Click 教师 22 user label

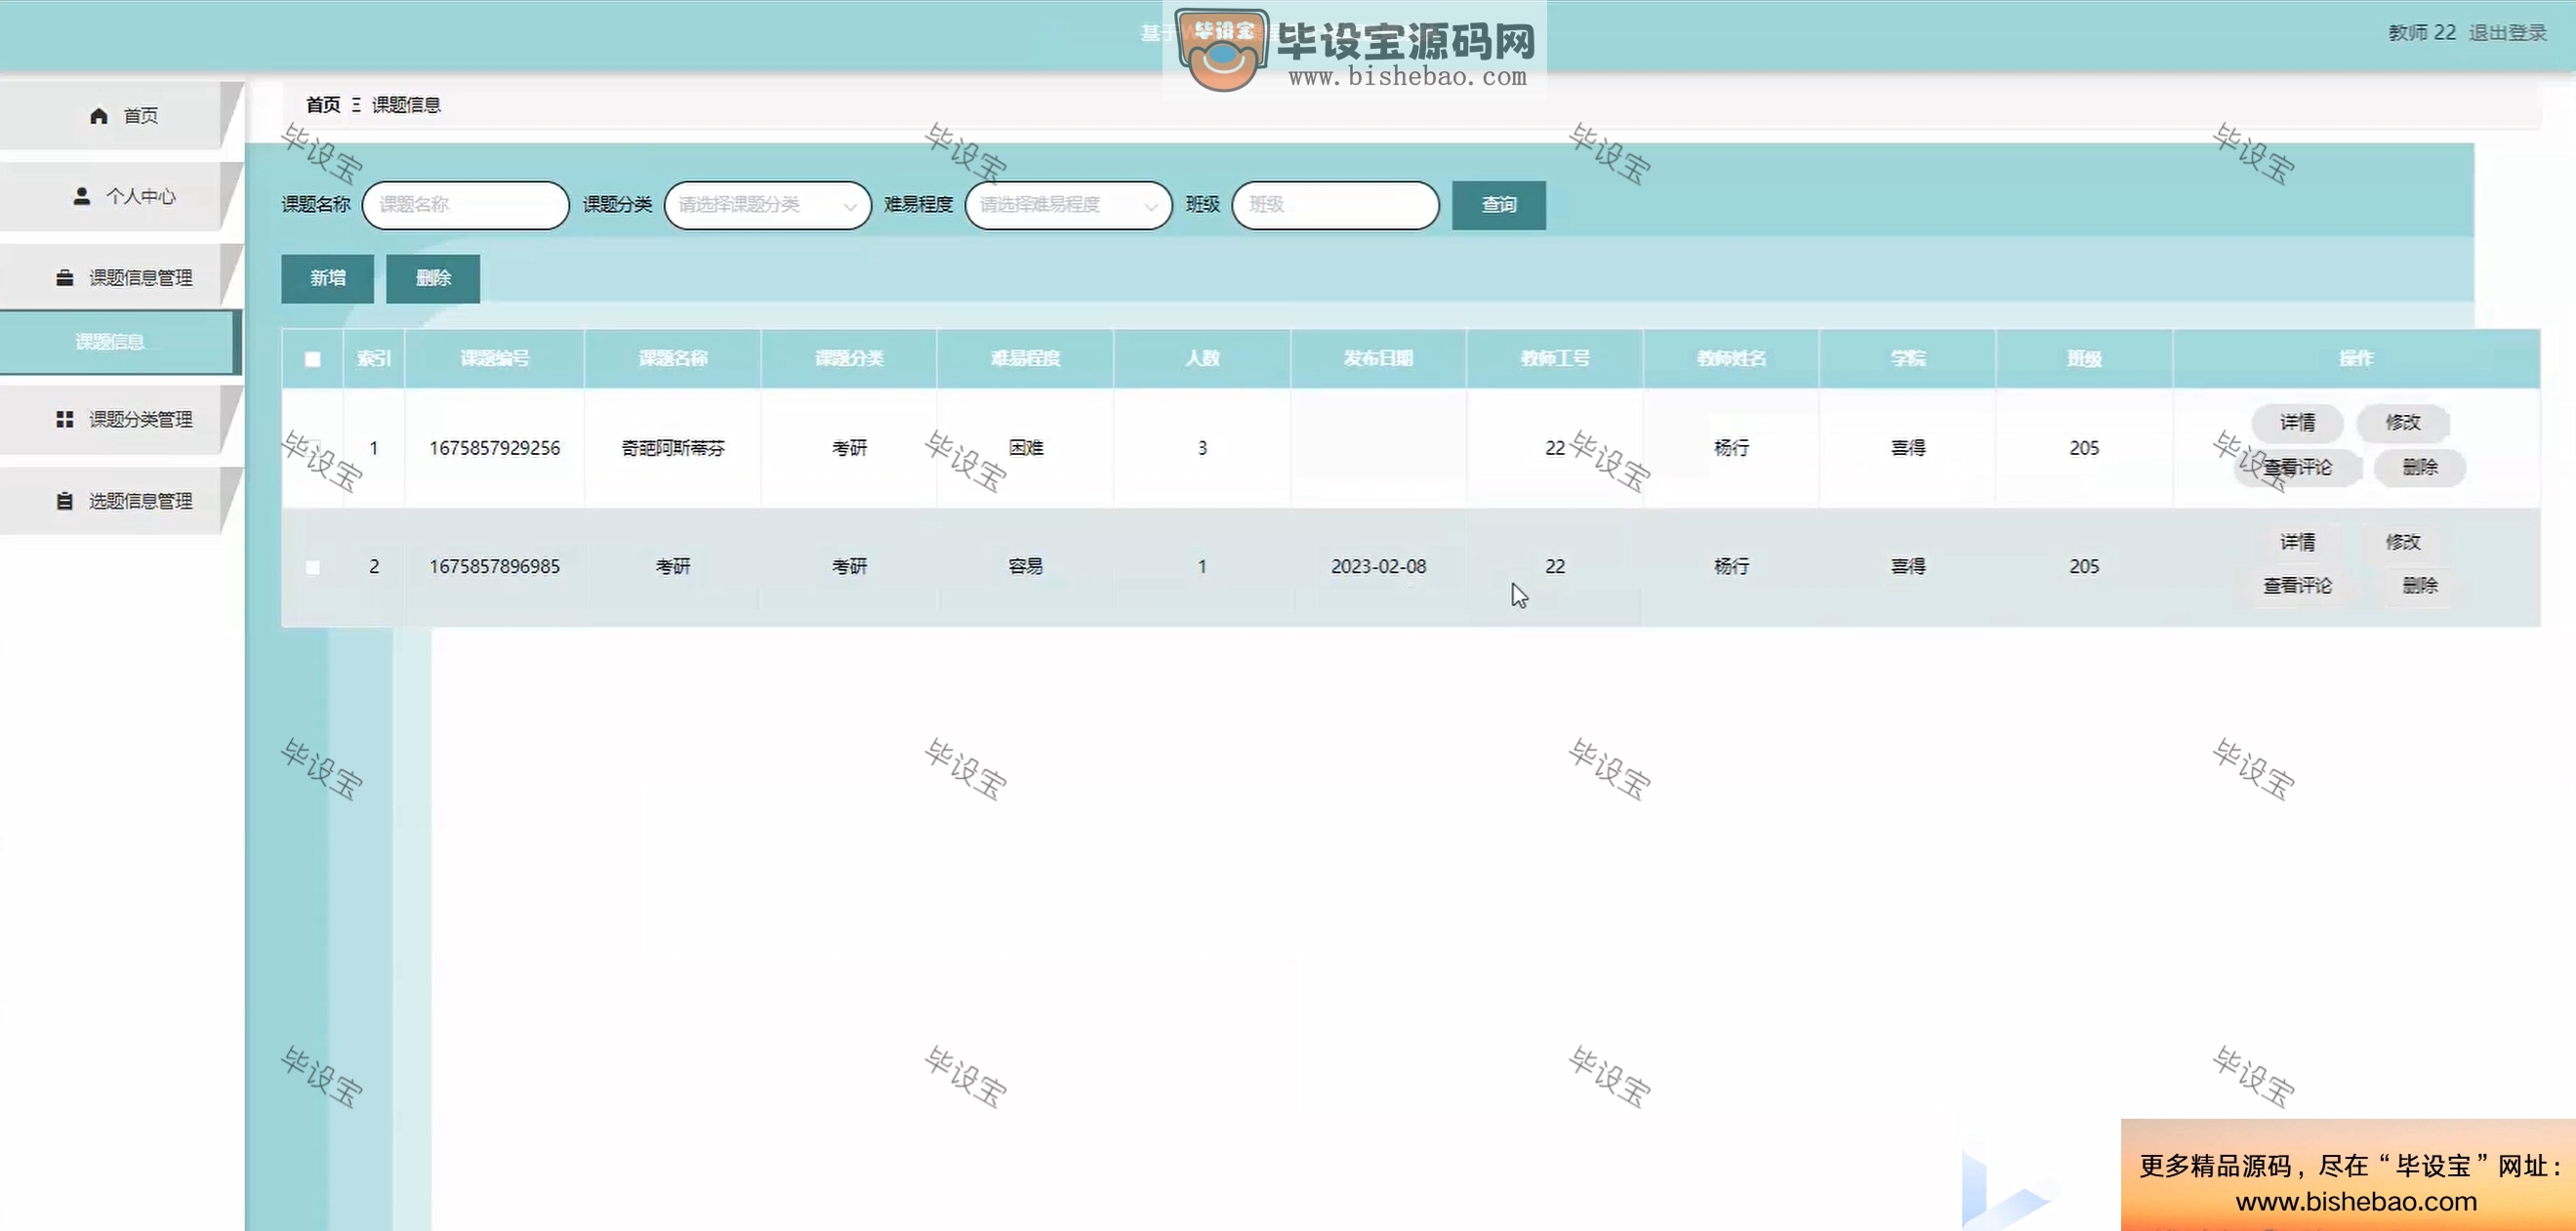tap(2421, 33)
